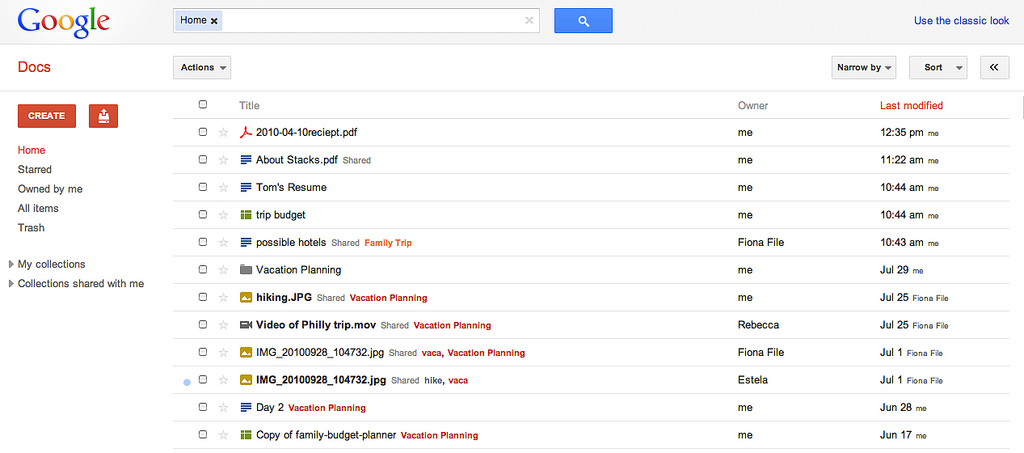Click Use the classic look link
The width and height of the screenshot is (1024, 453).
(x=961, y=21)
